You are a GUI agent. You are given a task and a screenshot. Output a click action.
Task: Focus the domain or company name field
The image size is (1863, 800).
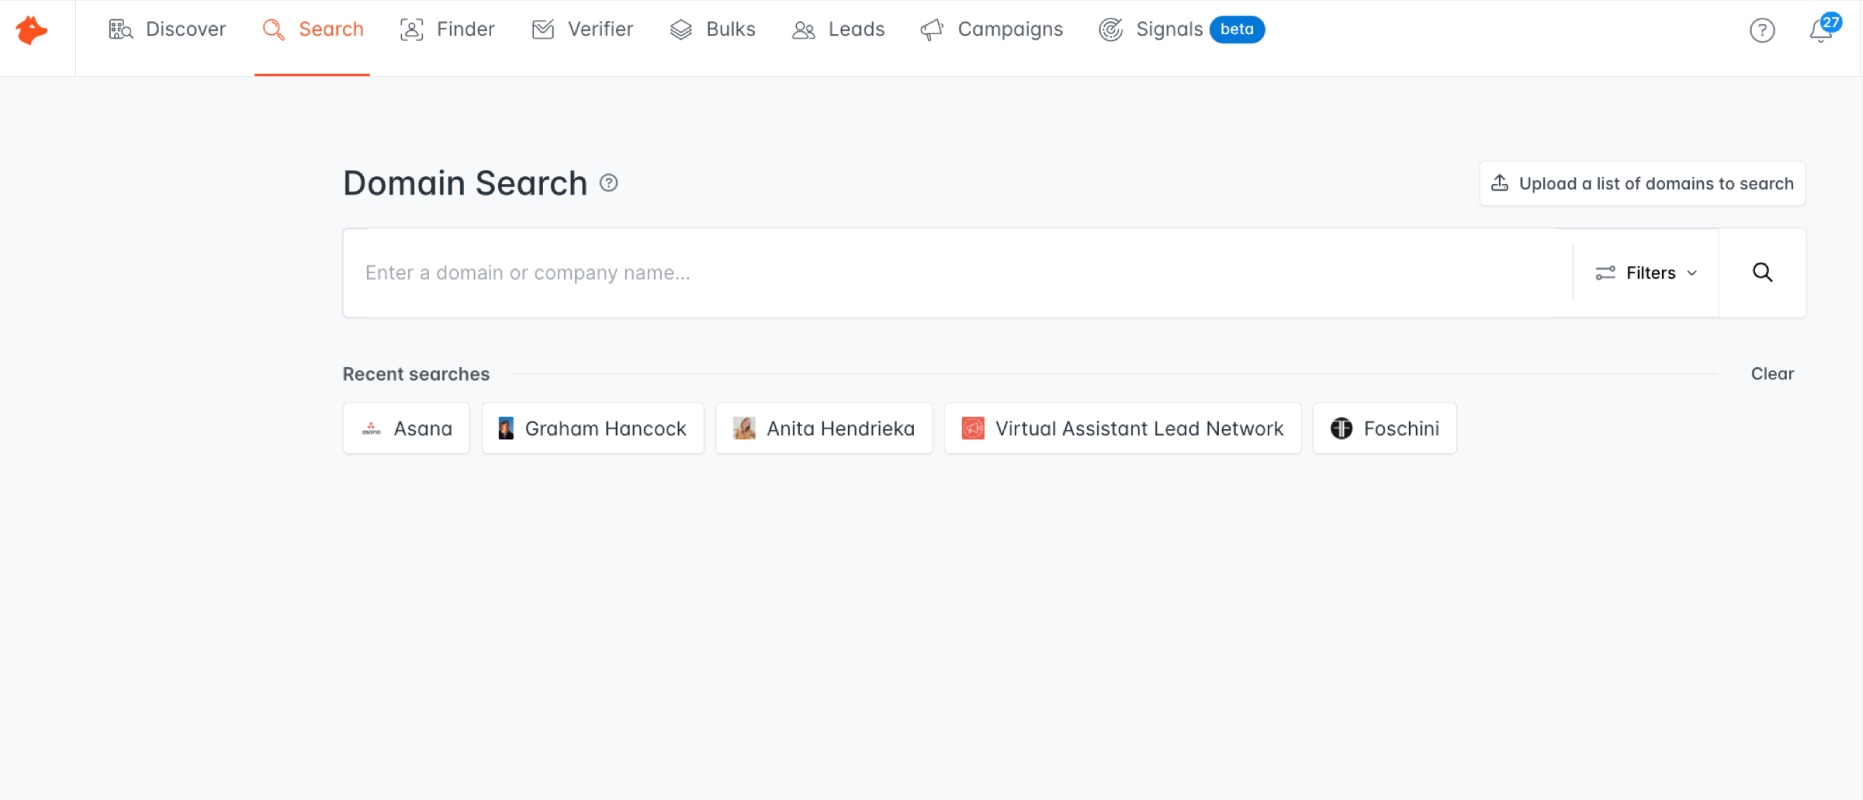pyautogui.click(x=958, y=273)
